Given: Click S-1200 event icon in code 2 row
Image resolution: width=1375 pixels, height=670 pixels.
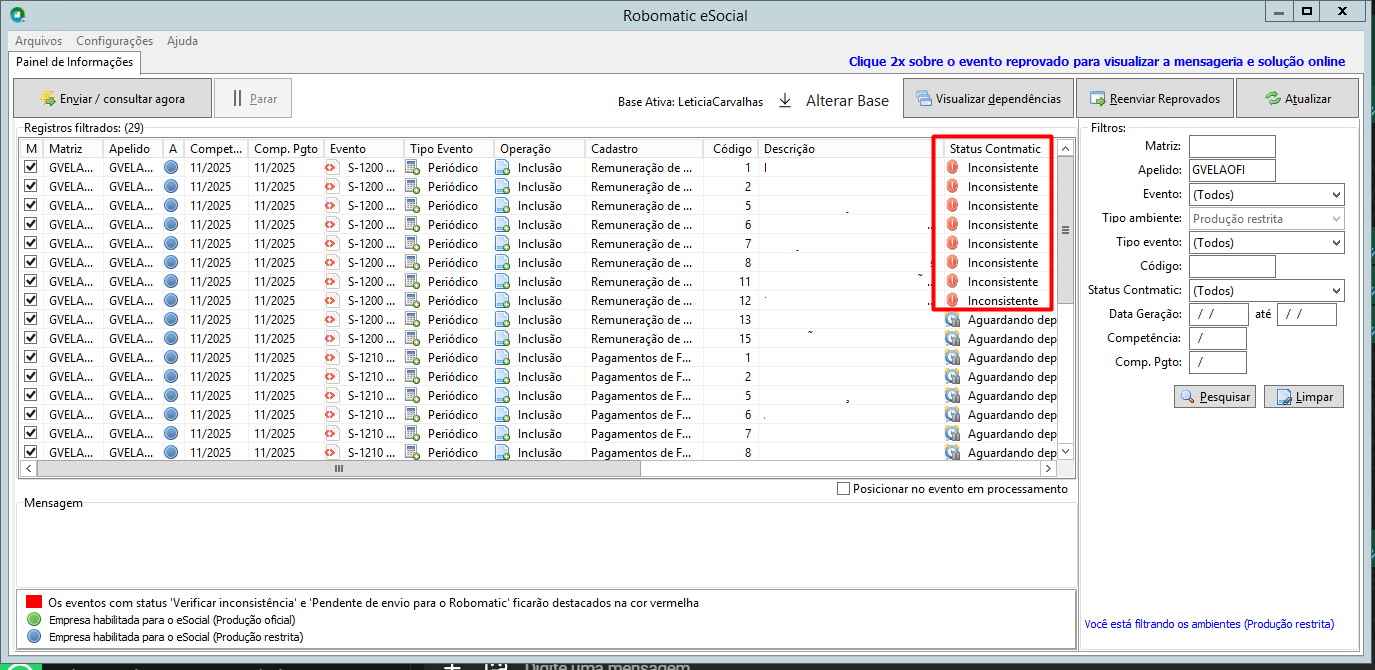Looking at the screenshot, I should (x=332, y=187).
